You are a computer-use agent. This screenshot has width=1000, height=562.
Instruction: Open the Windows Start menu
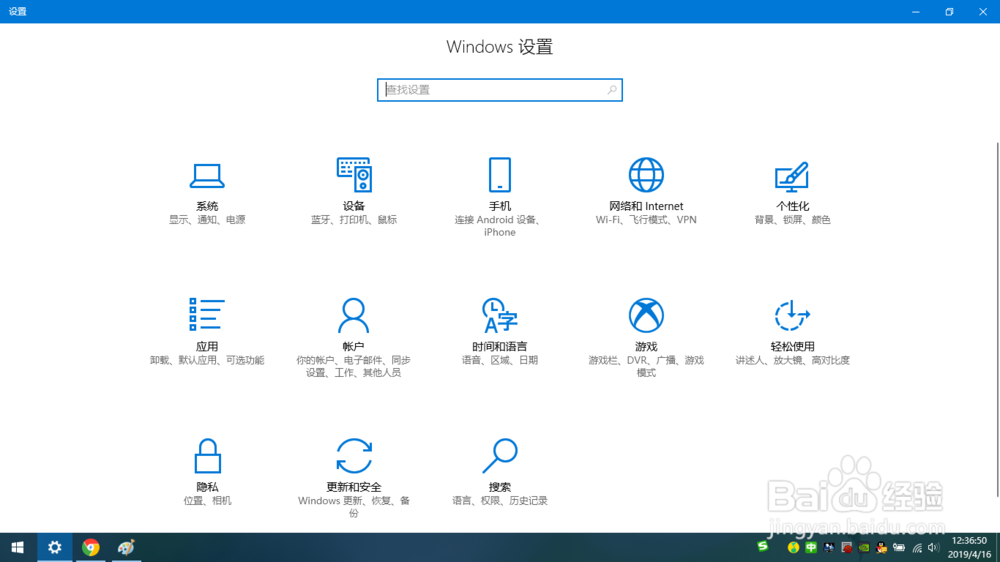coord(18,547)
